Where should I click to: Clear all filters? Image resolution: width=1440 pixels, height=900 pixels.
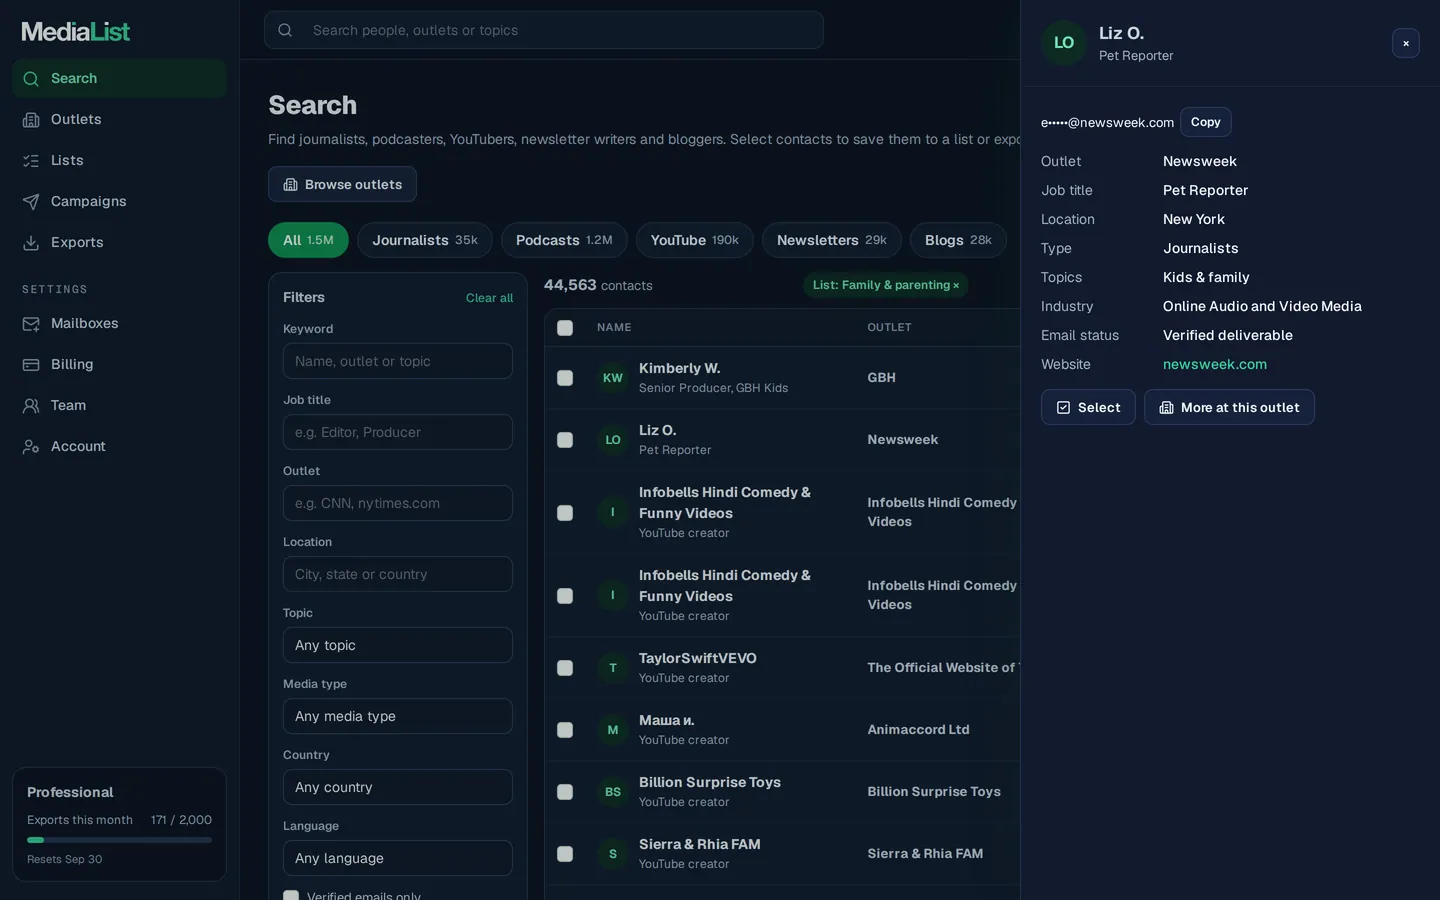pyautogui.click(x=489, y=298)
